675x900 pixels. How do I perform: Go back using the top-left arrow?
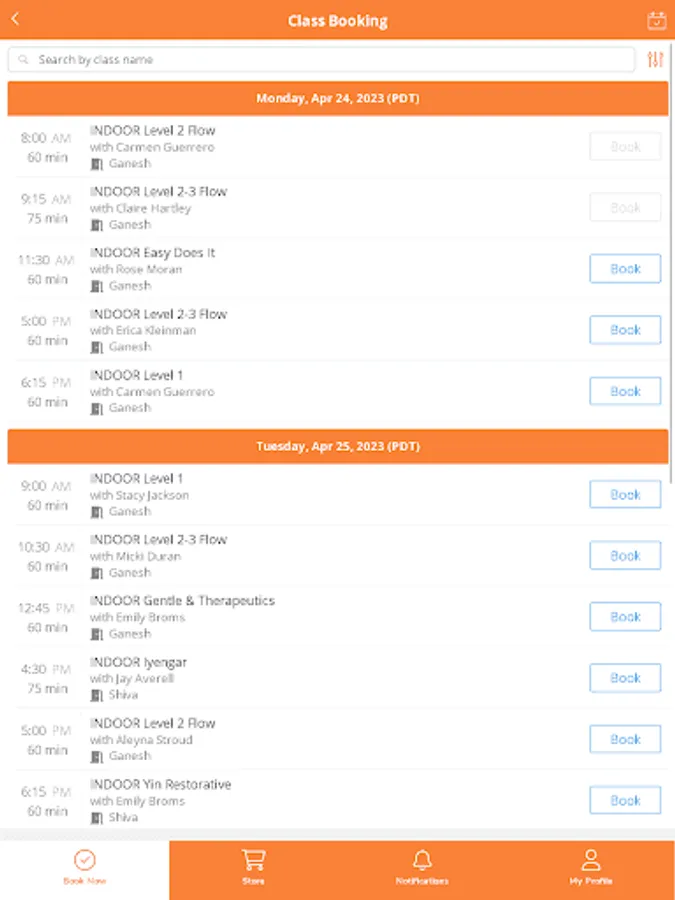[15, 20]
